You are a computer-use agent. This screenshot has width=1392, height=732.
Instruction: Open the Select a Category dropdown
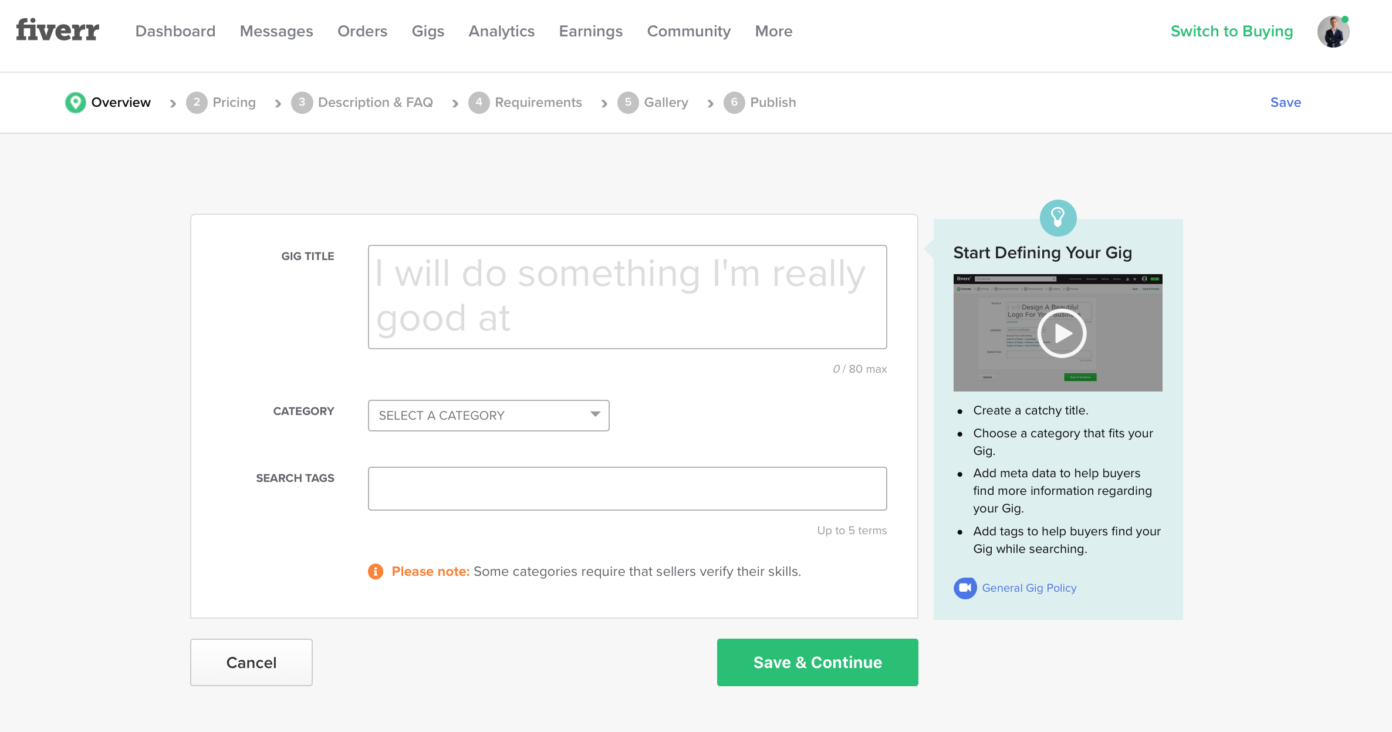click(489, 415)
